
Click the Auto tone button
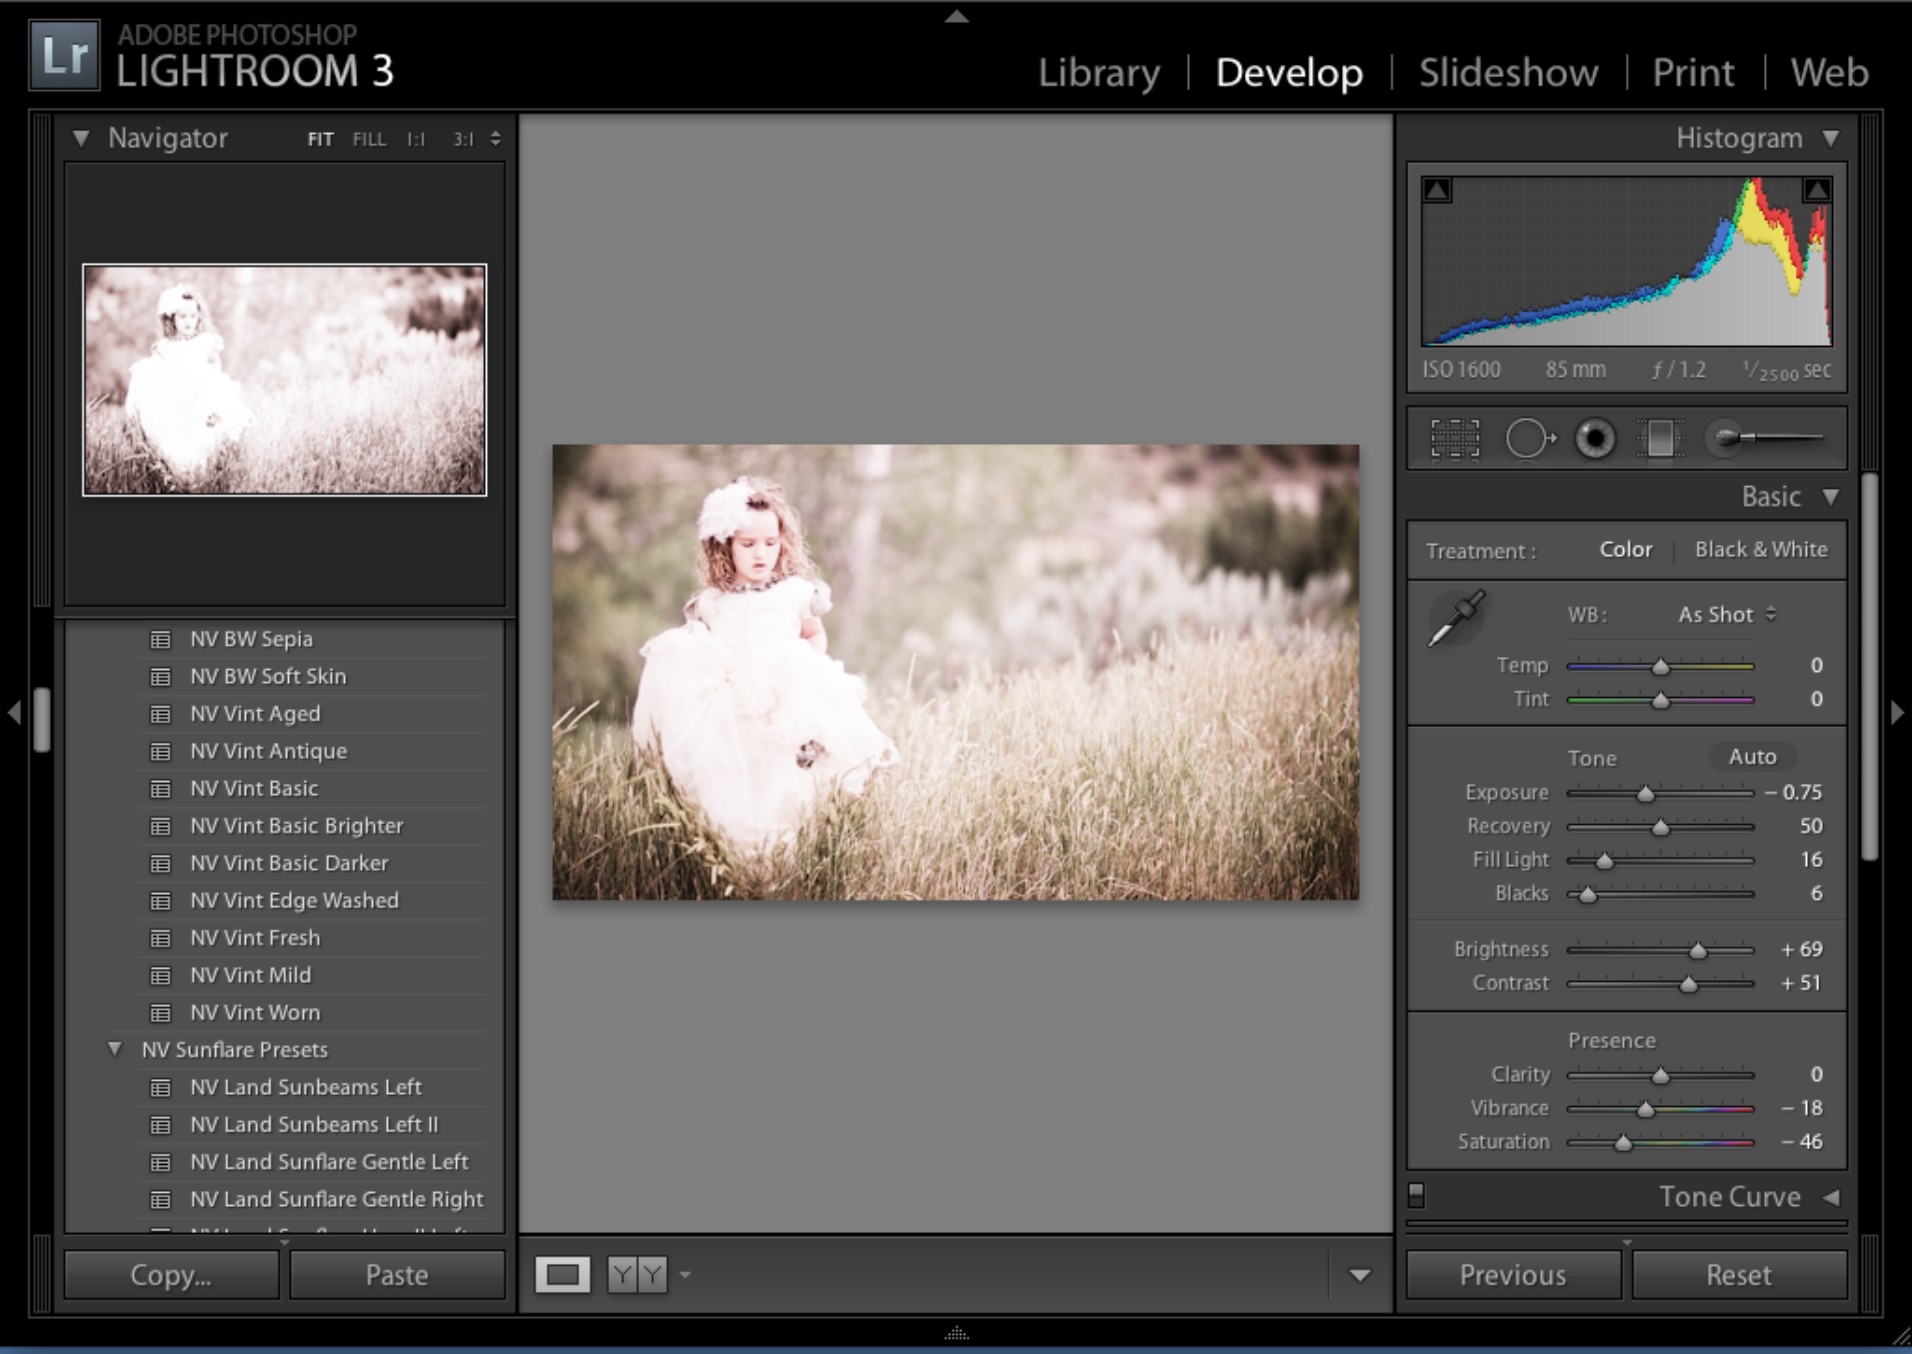(x=1752, y=757)
